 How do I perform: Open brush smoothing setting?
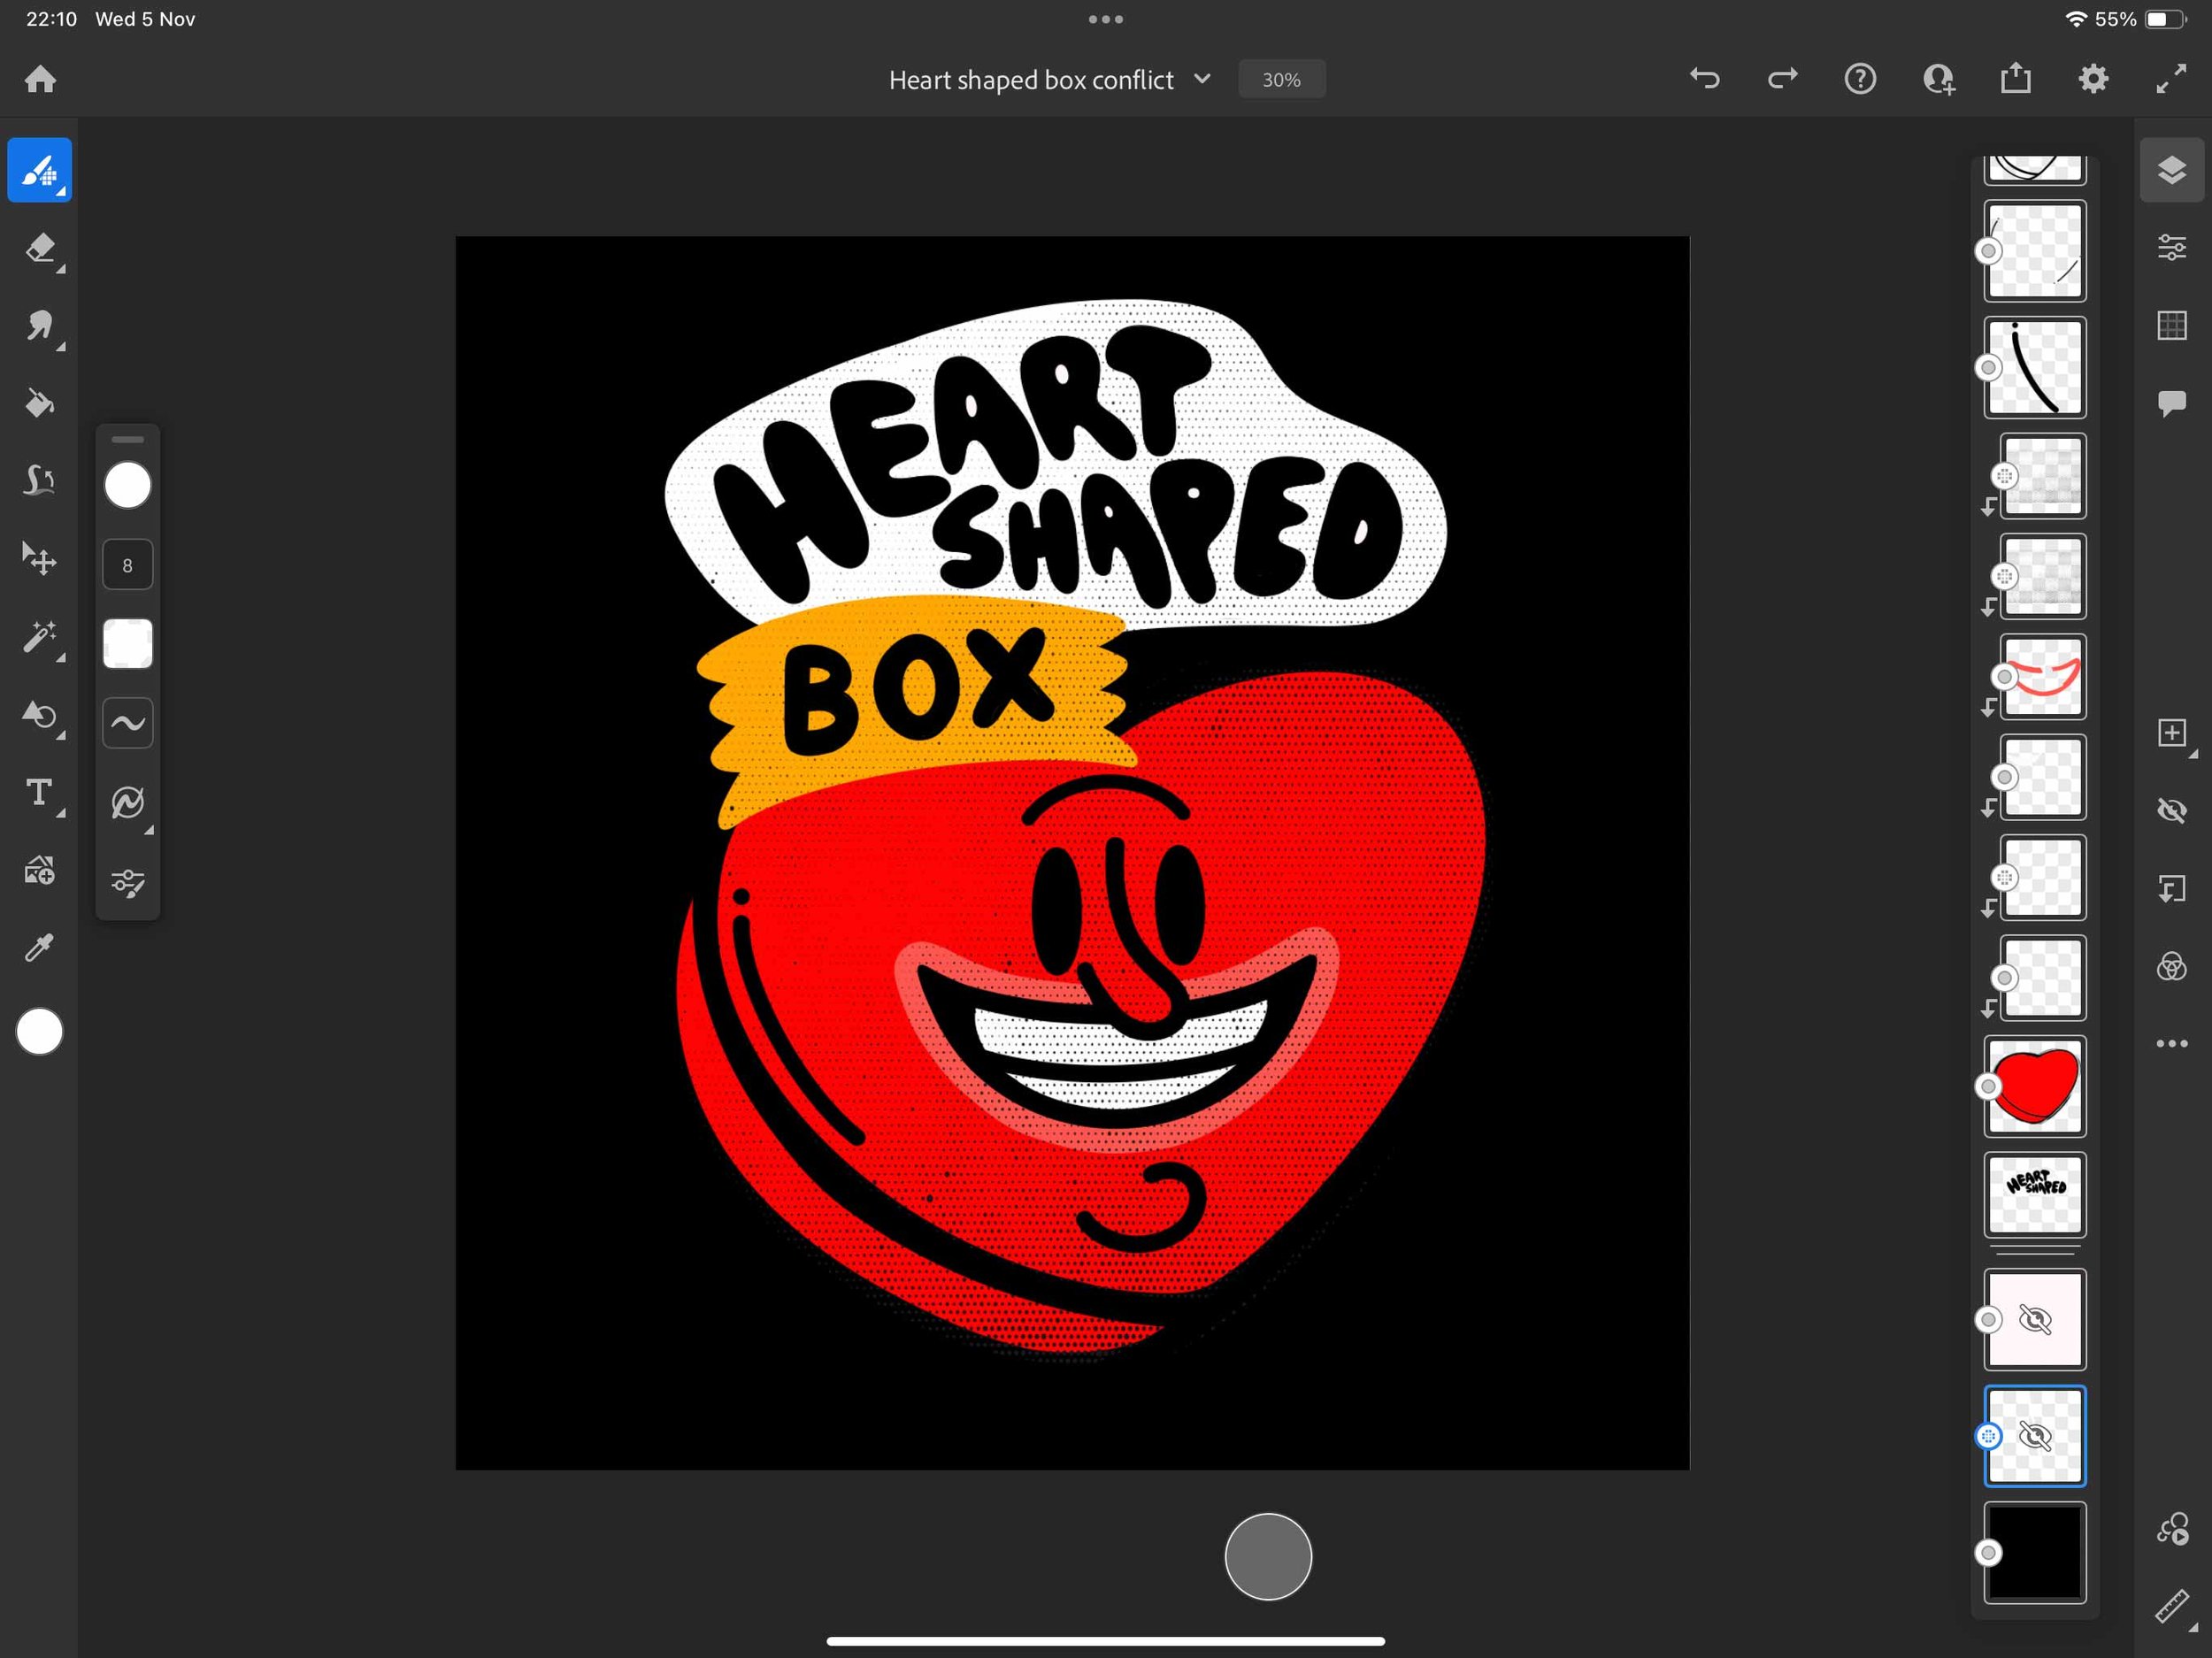coord(128,722)
